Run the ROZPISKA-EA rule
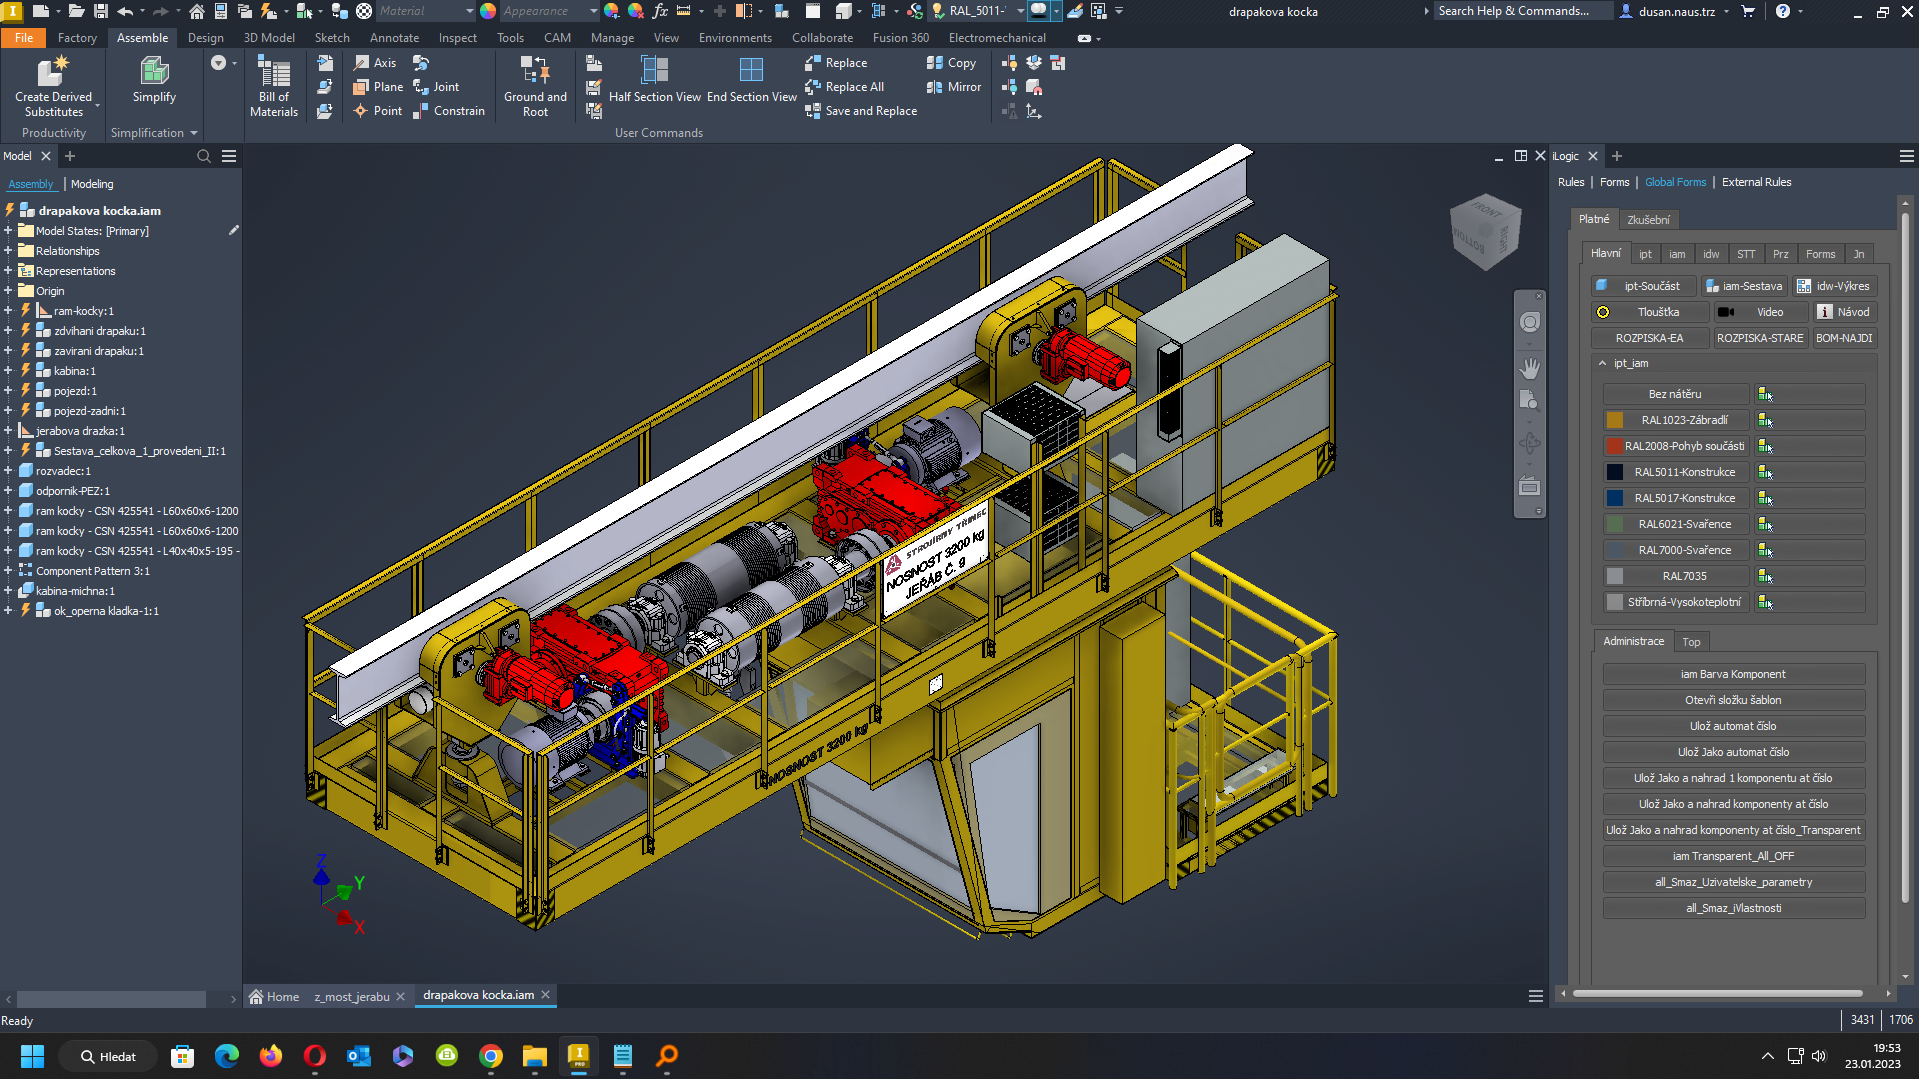 (1650, 337)
